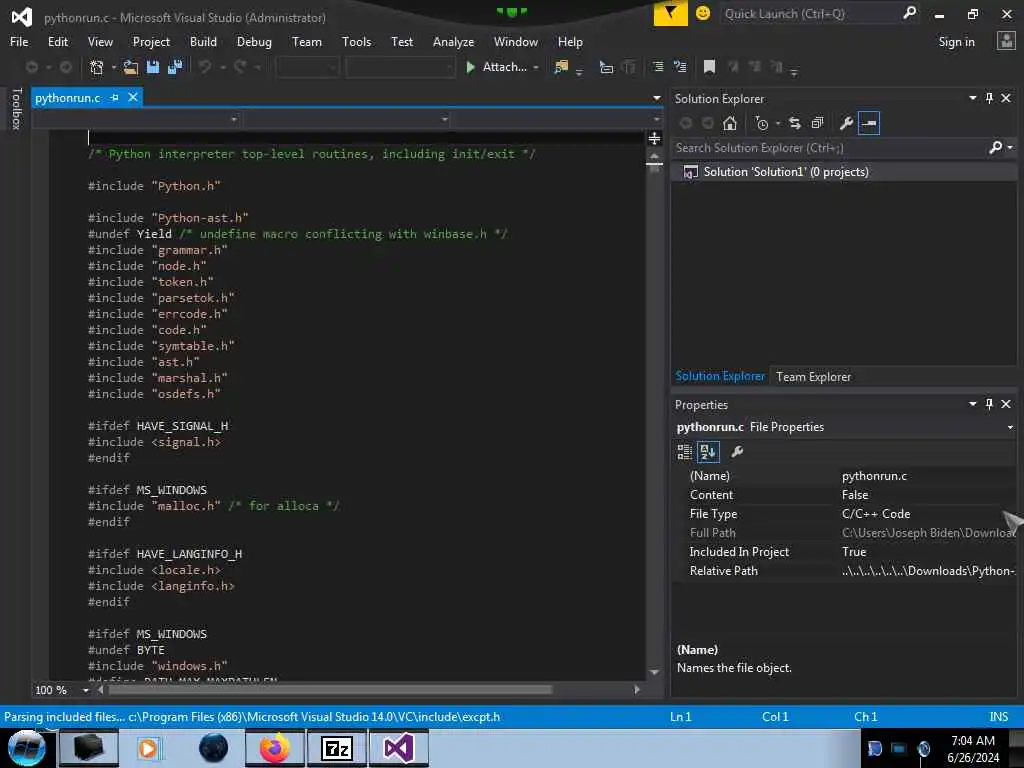1024x768 pixels.
Task: Click the Find in Files toolbar icon
Action: pos(560,67)
